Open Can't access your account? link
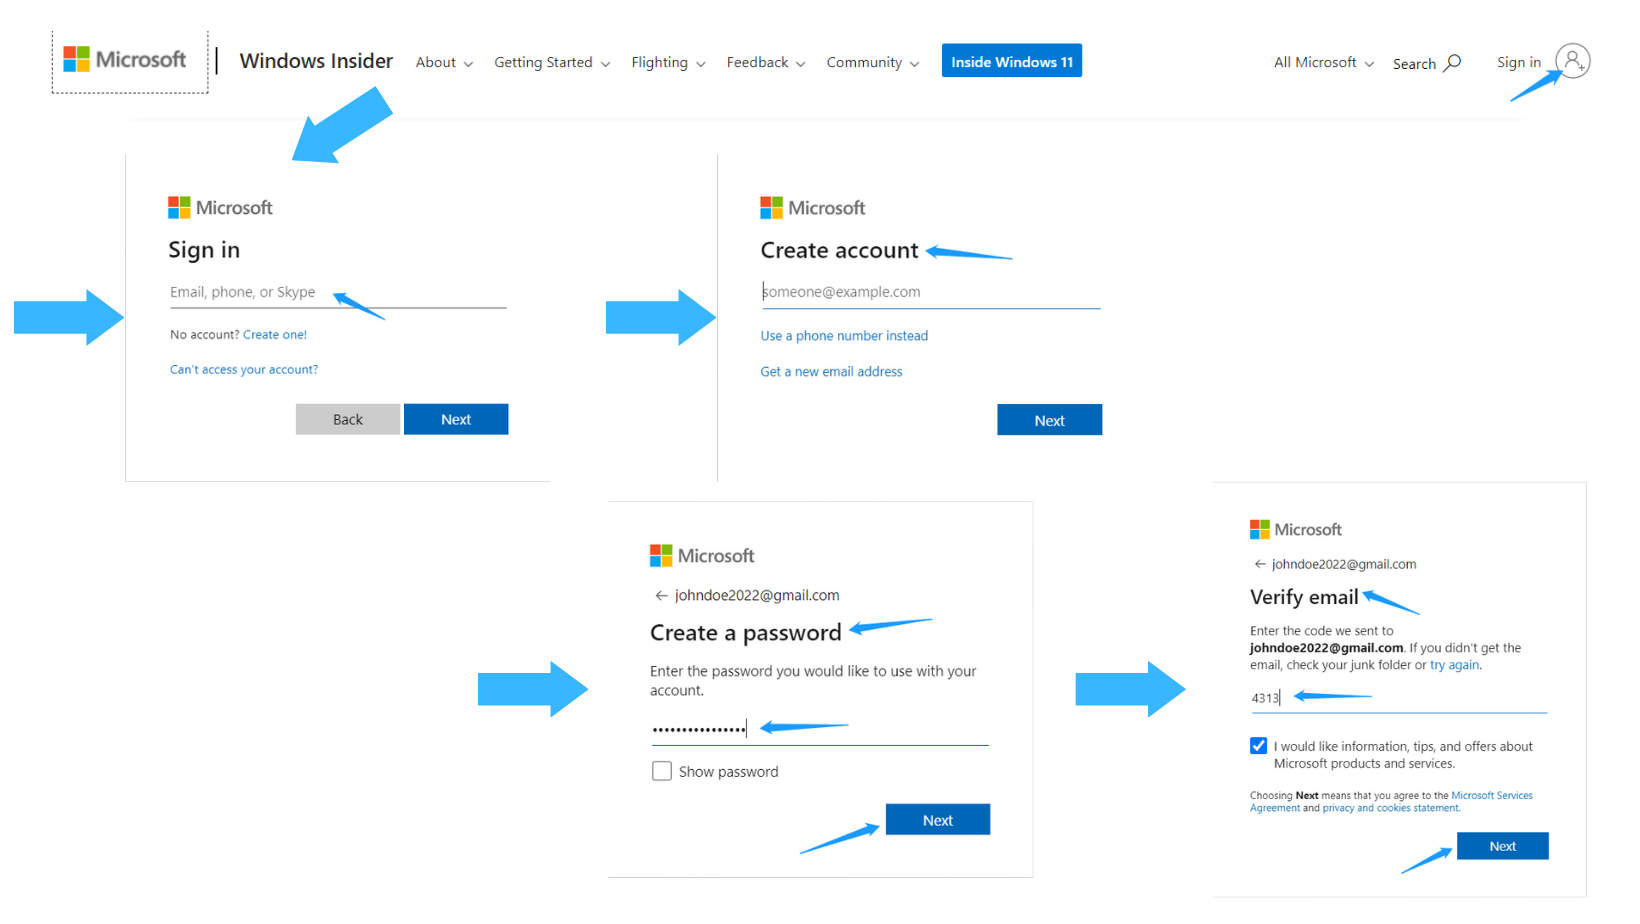 pyautogui.click(x=244, y=370)
